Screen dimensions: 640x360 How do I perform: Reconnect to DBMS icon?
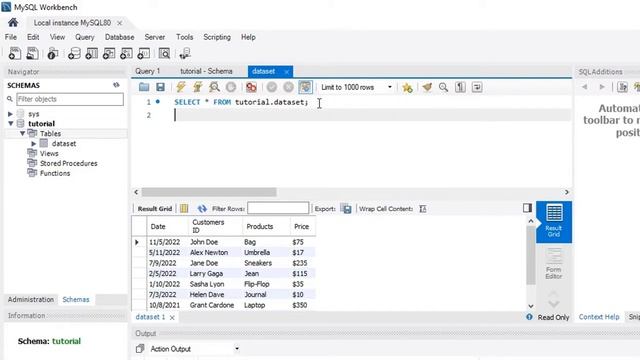tap(185, 53)
